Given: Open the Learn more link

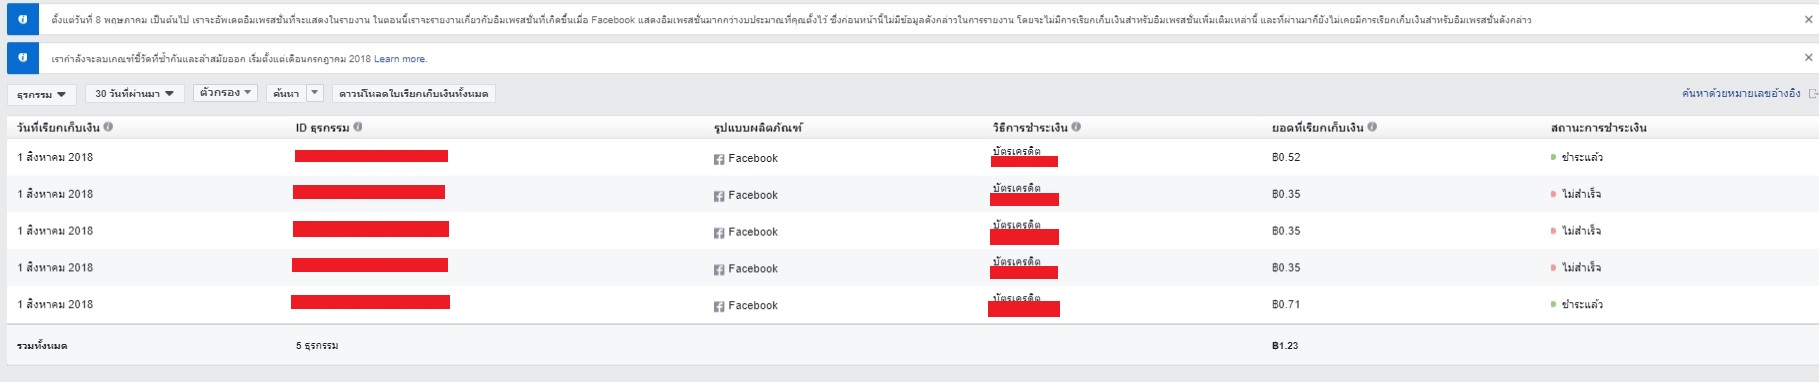Looking at the screenshot, I should point(400,59).
